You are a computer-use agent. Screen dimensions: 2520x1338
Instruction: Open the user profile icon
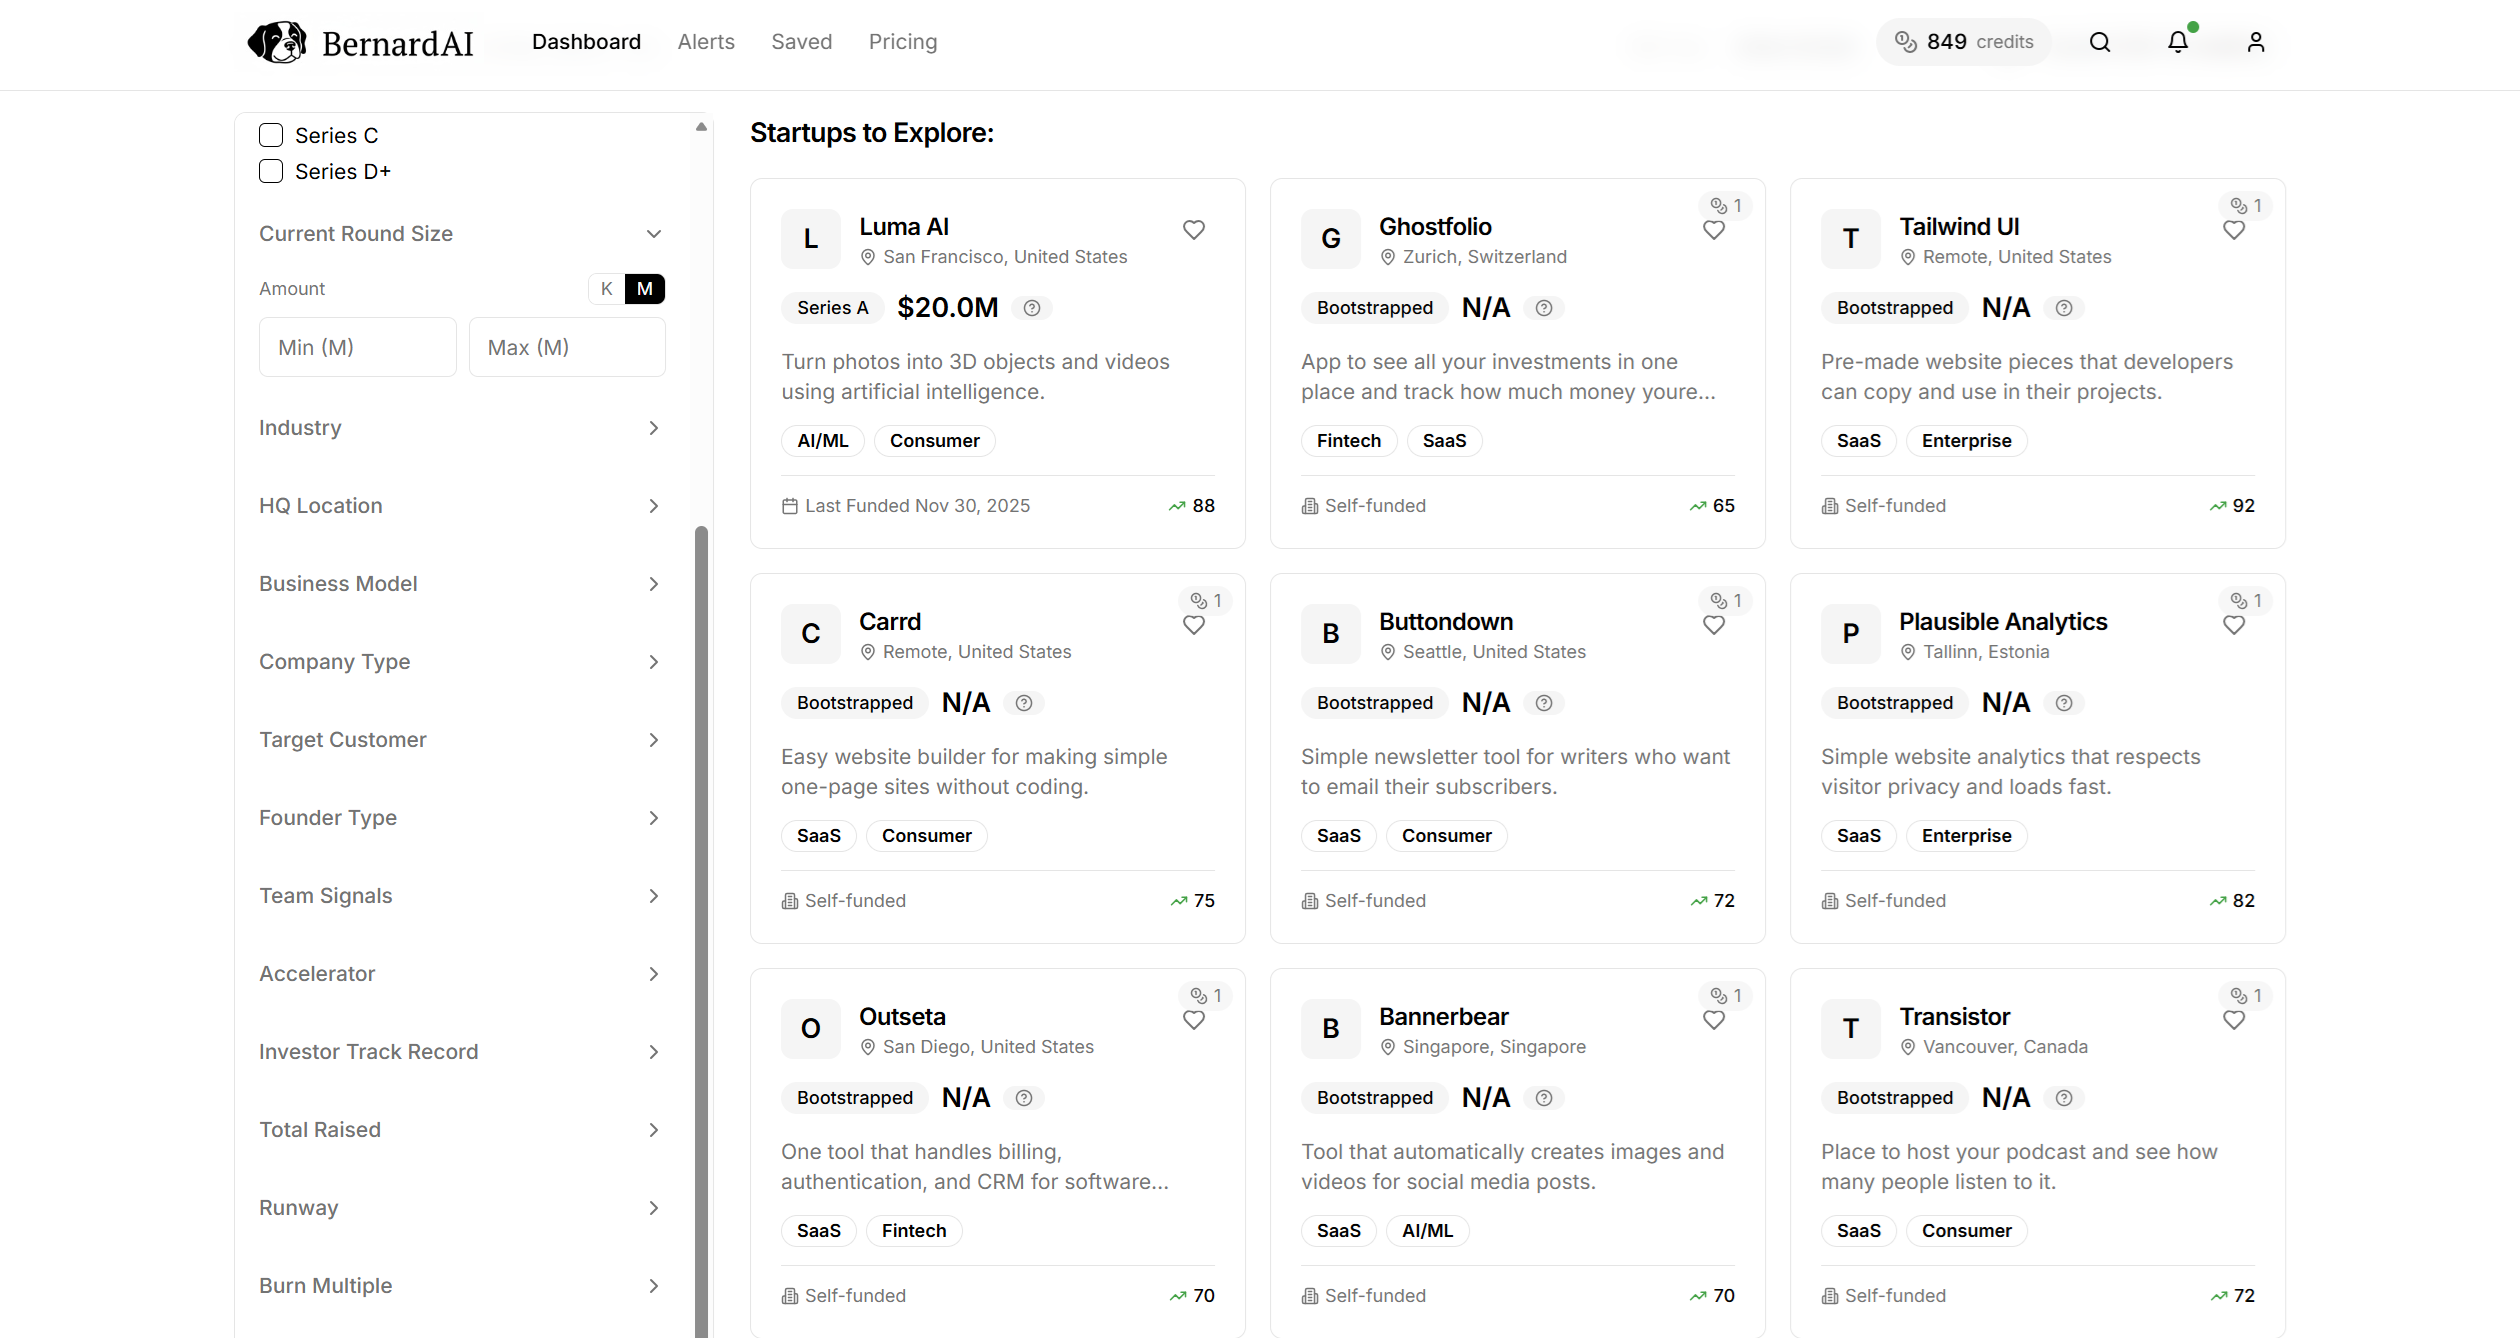[2255, 42]
